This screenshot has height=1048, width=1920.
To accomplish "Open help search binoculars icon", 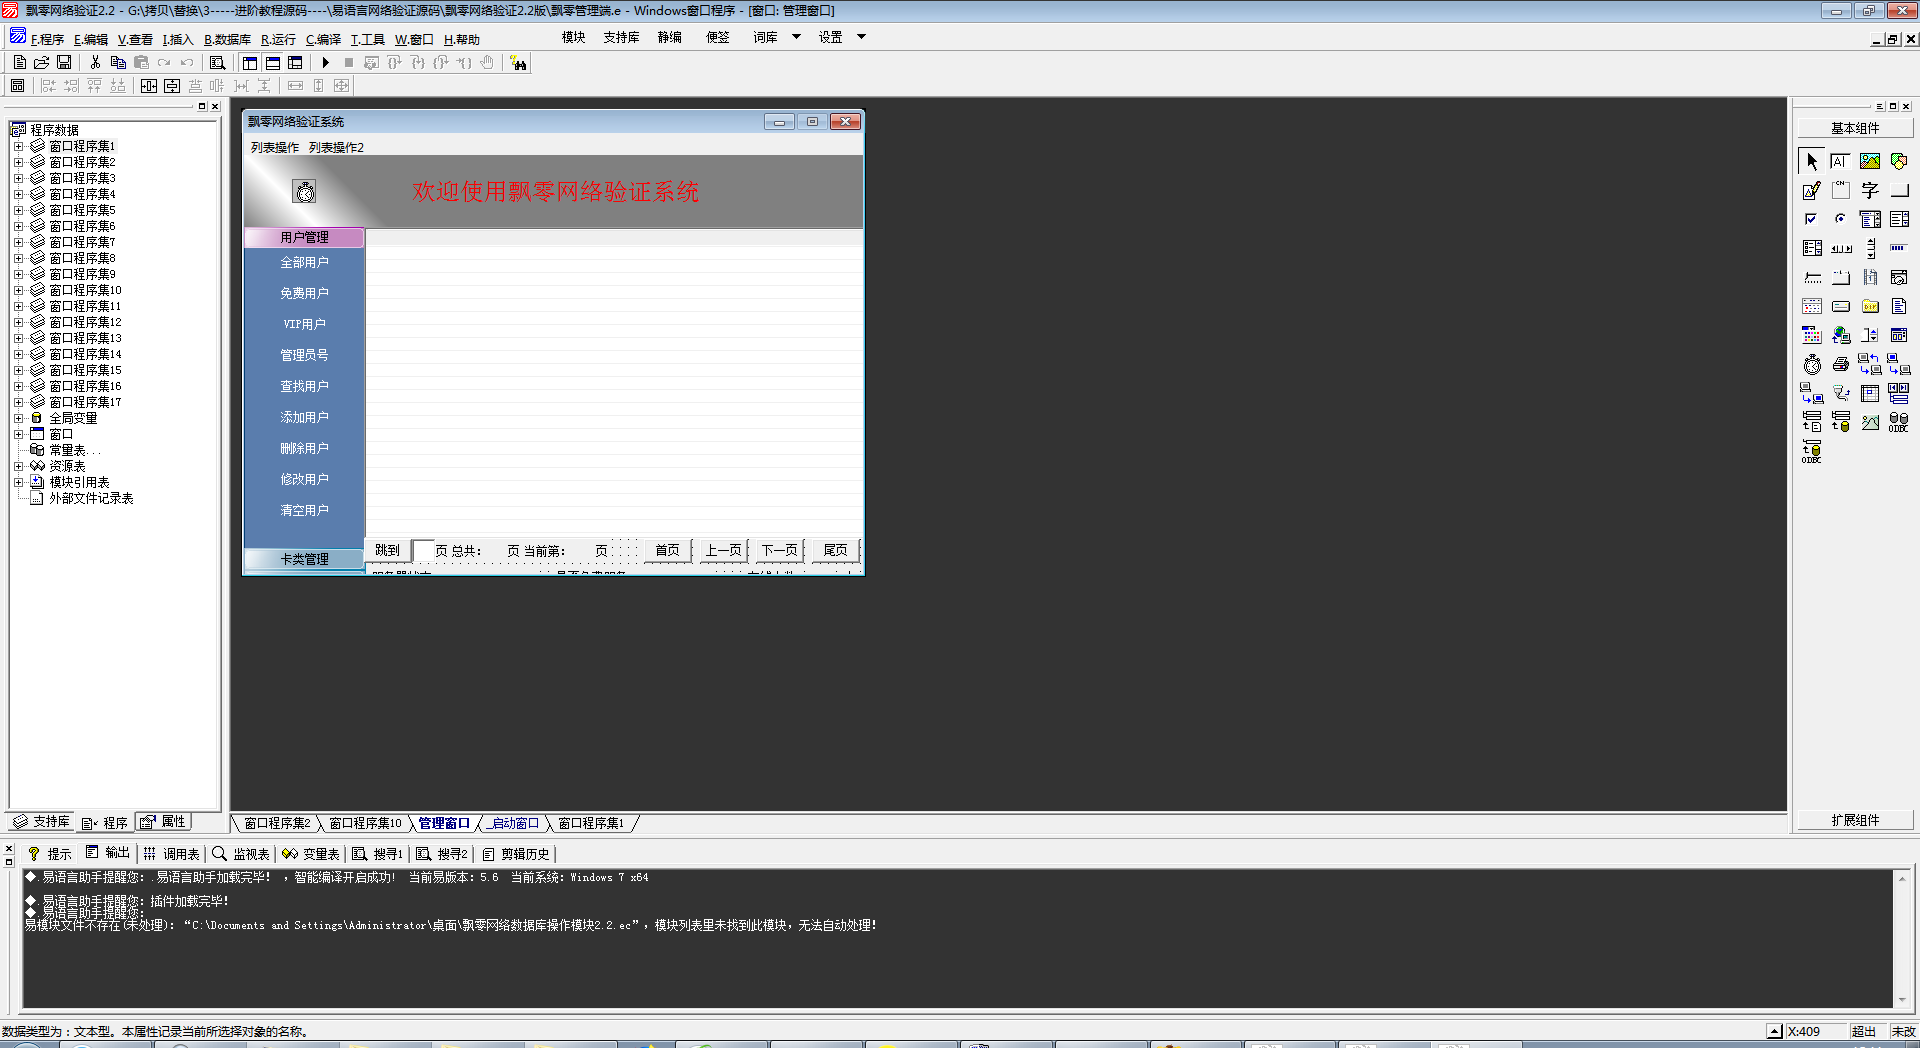I will point(518,63).
